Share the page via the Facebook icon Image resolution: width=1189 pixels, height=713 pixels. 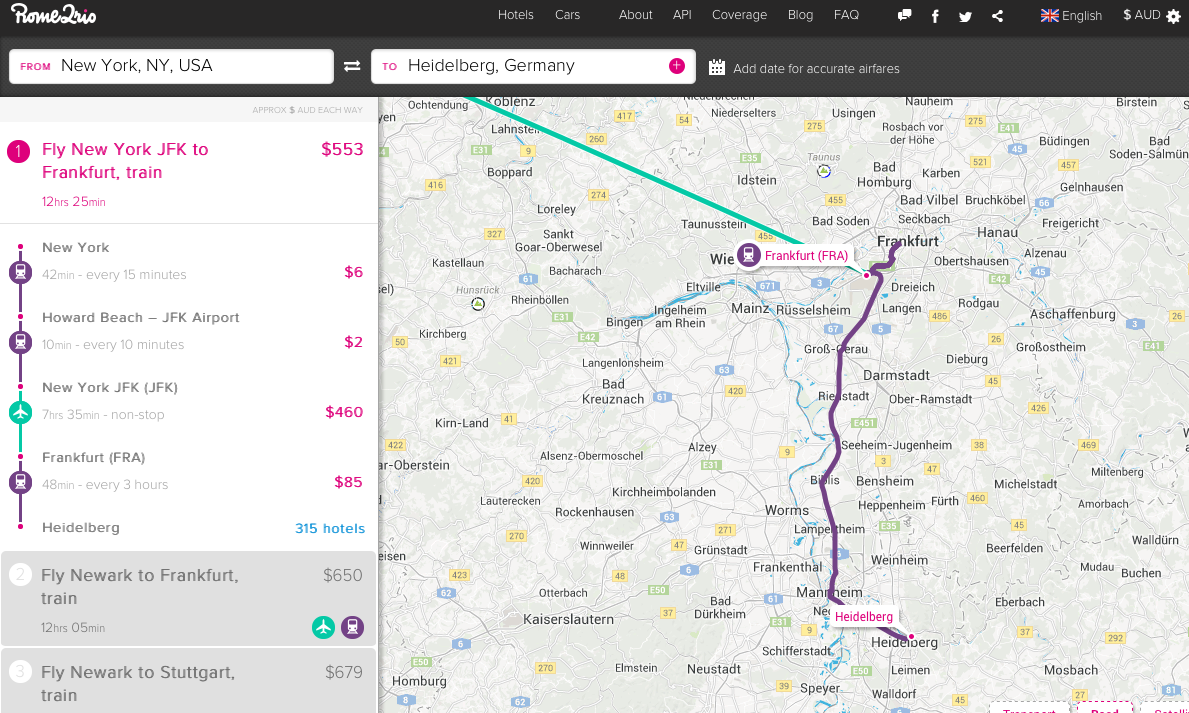[935, 16]
